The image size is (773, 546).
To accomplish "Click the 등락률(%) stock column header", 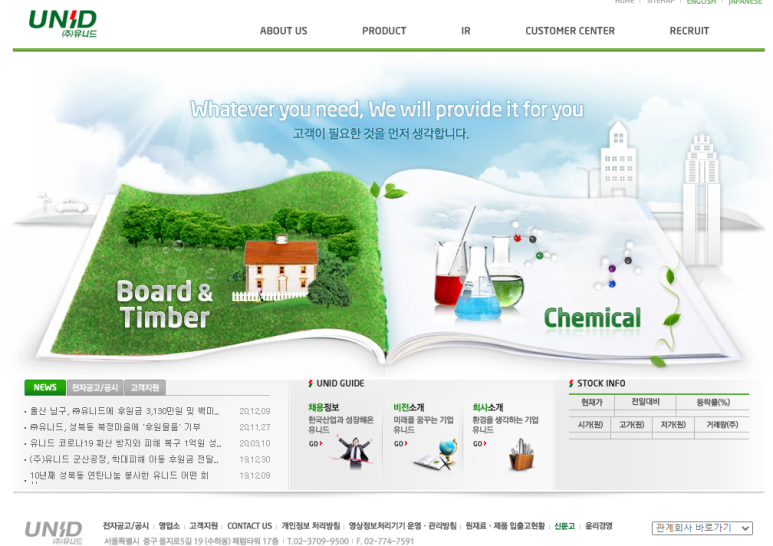I will coord(713,402).
